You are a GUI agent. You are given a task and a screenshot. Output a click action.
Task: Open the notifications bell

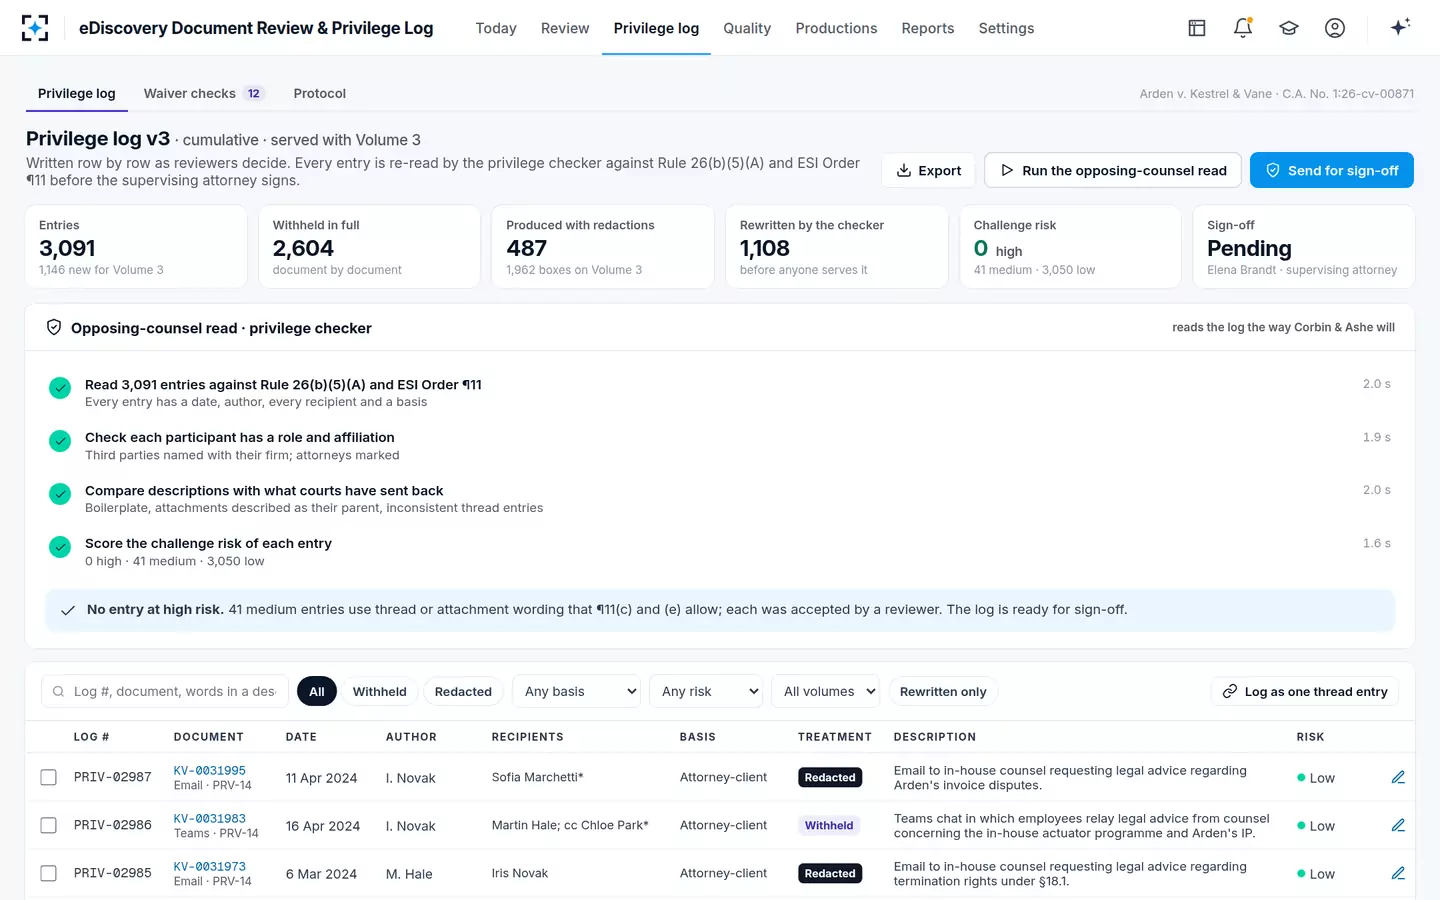pyautogui.click(x=1243, y=28)
